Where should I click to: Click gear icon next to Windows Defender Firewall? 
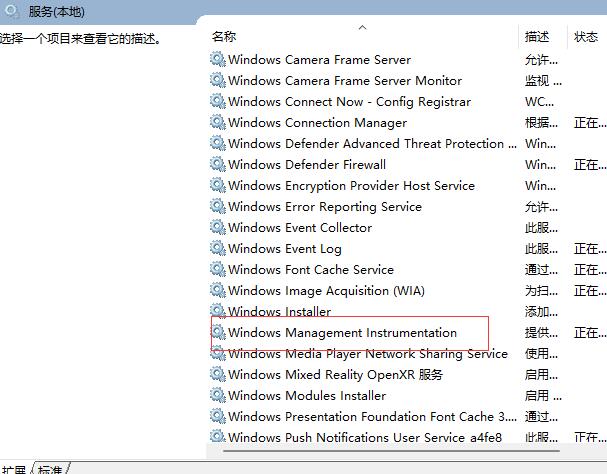[x=218, y=165]
